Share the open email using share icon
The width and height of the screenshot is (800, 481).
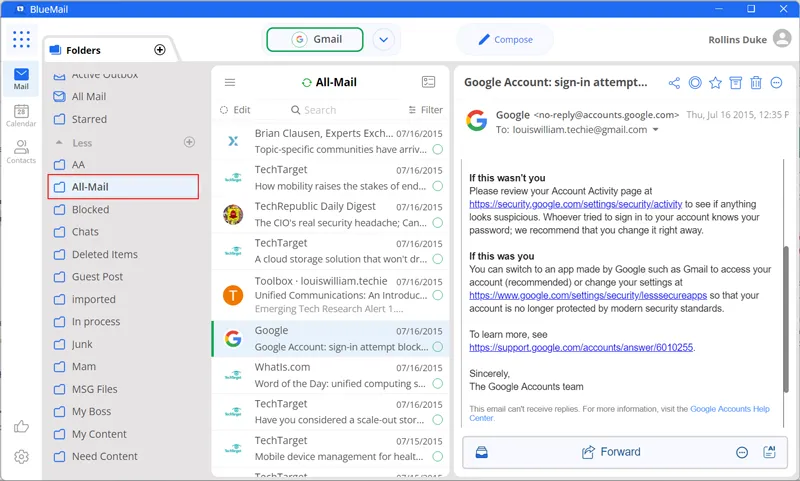tap(674, 82)
